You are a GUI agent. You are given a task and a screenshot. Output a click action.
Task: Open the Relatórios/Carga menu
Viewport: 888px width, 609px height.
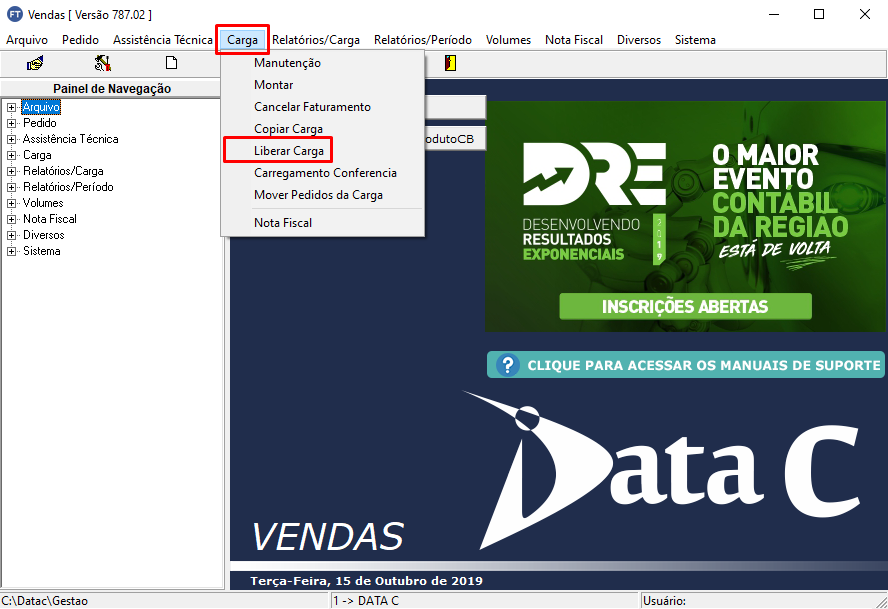[x=316, y=40]
